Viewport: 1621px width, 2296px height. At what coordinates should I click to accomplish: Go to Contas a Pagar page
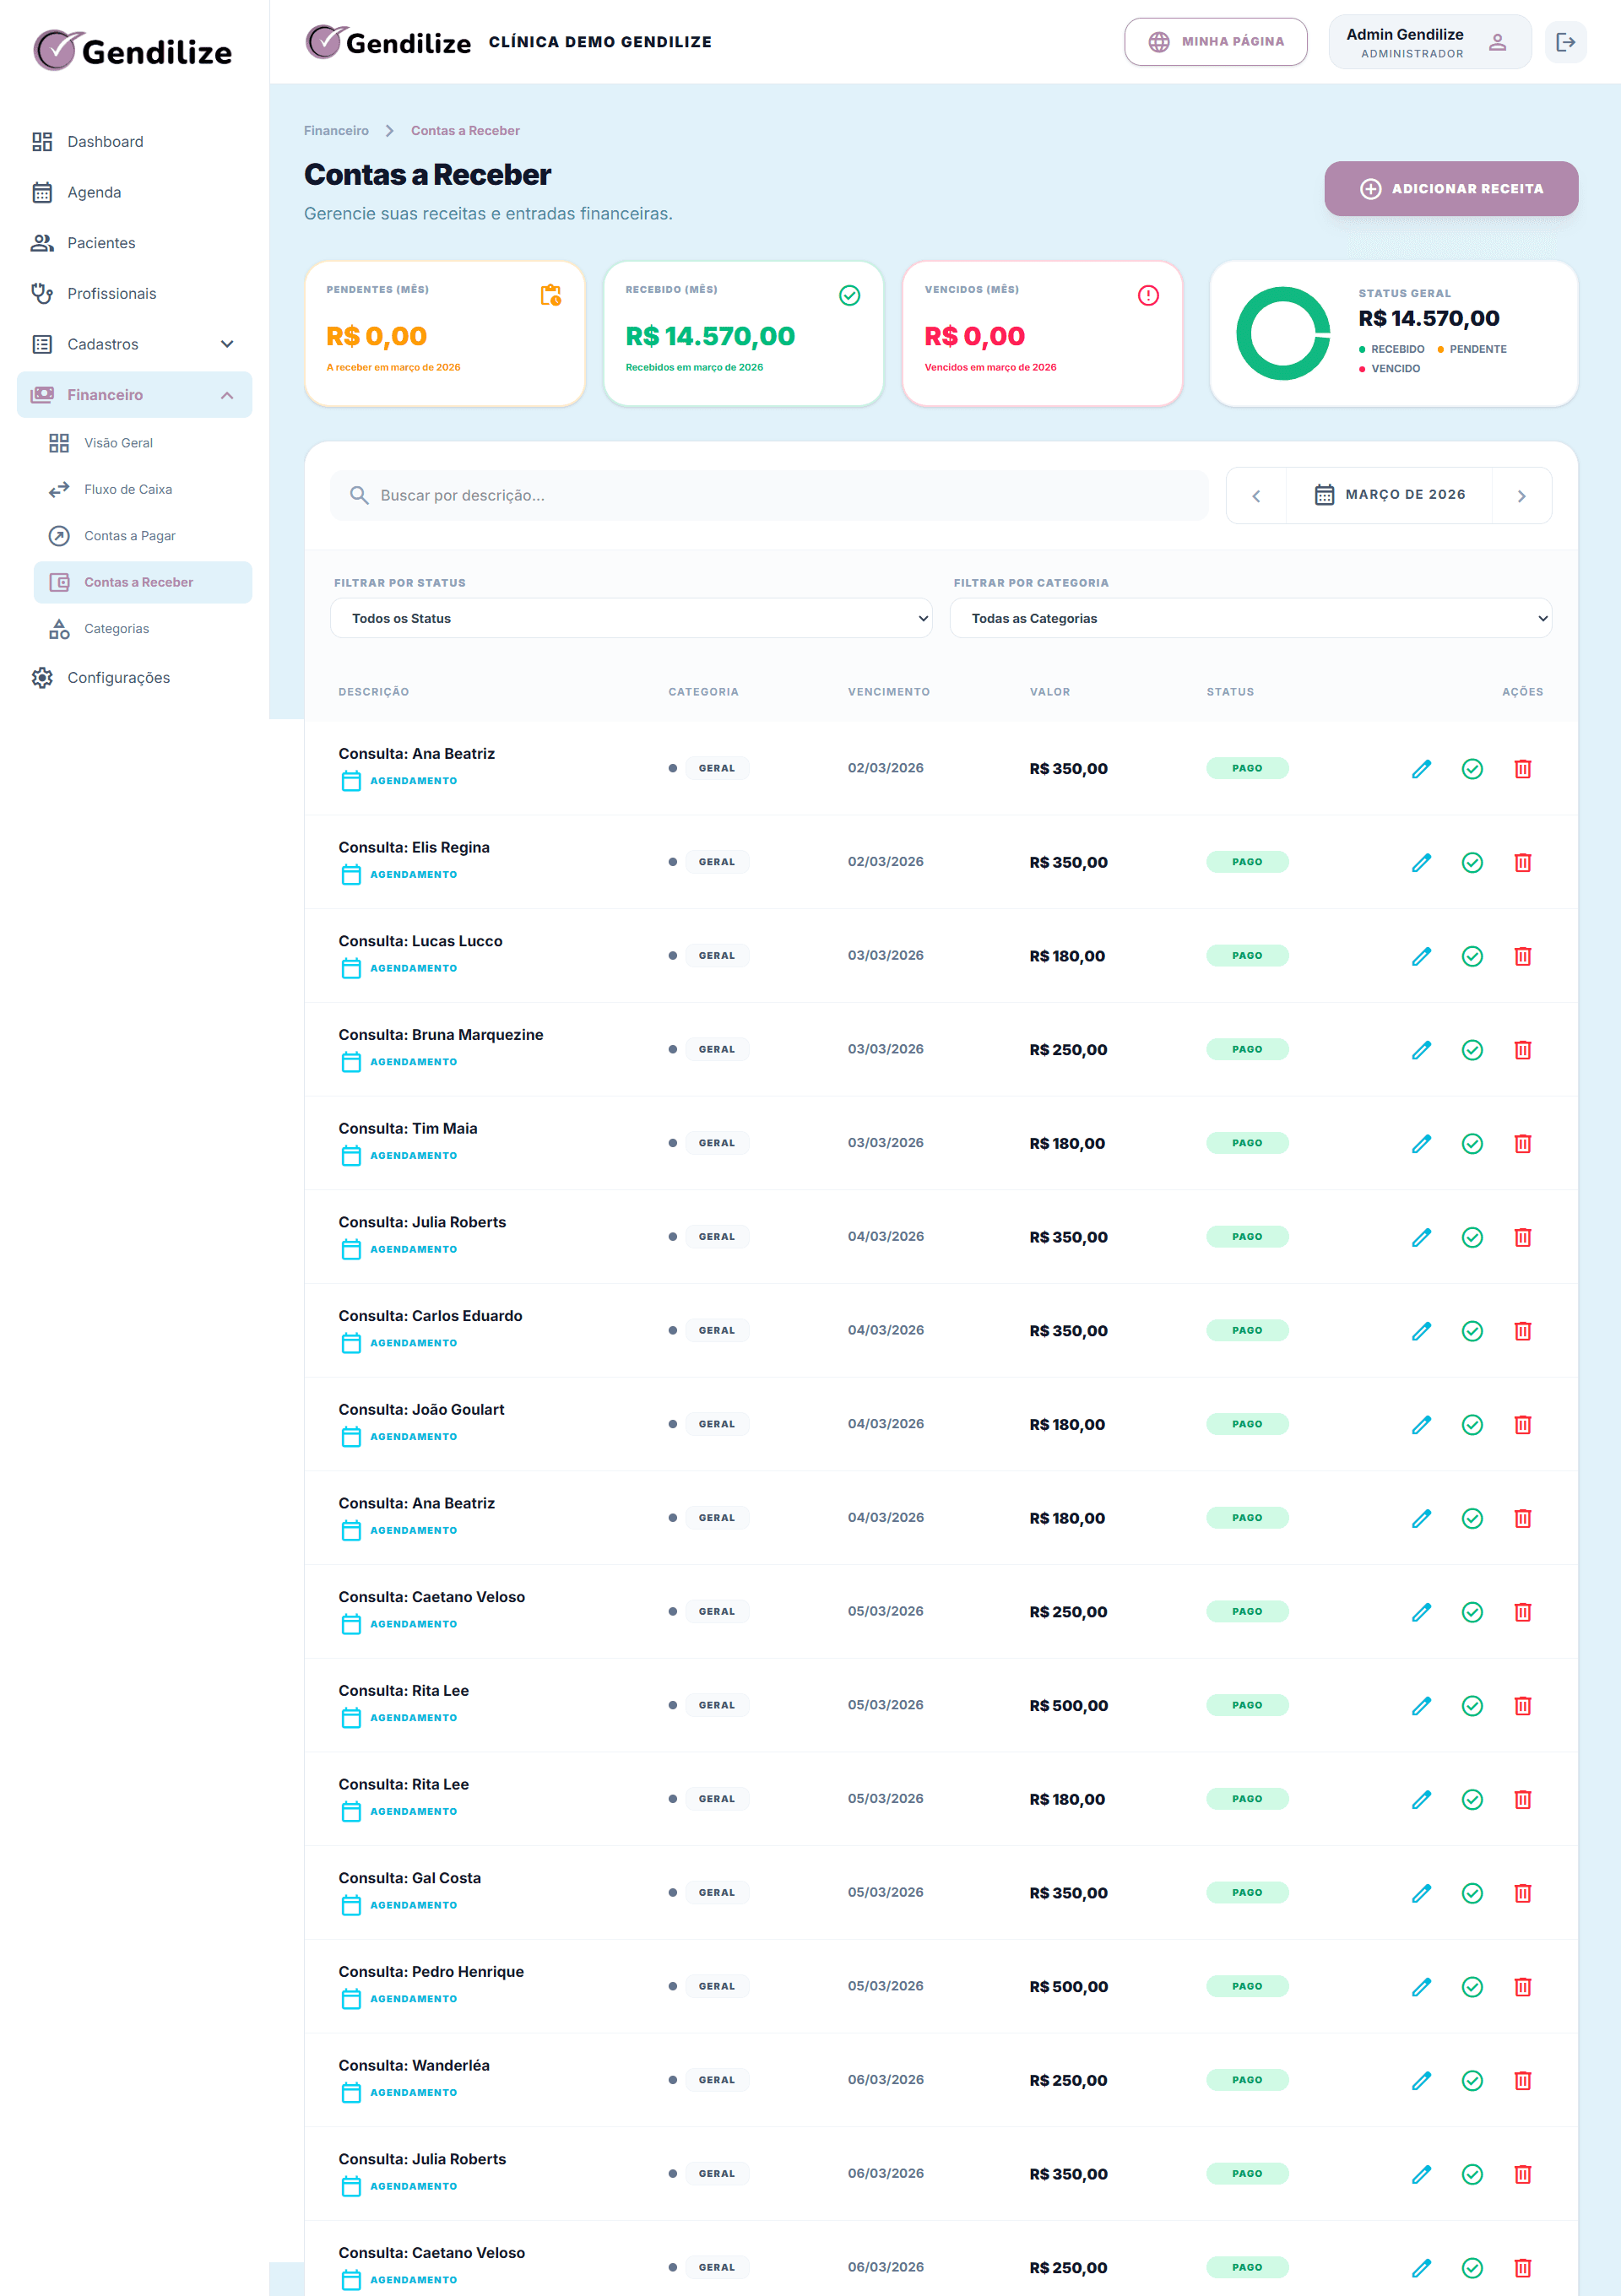pos(130,536)
